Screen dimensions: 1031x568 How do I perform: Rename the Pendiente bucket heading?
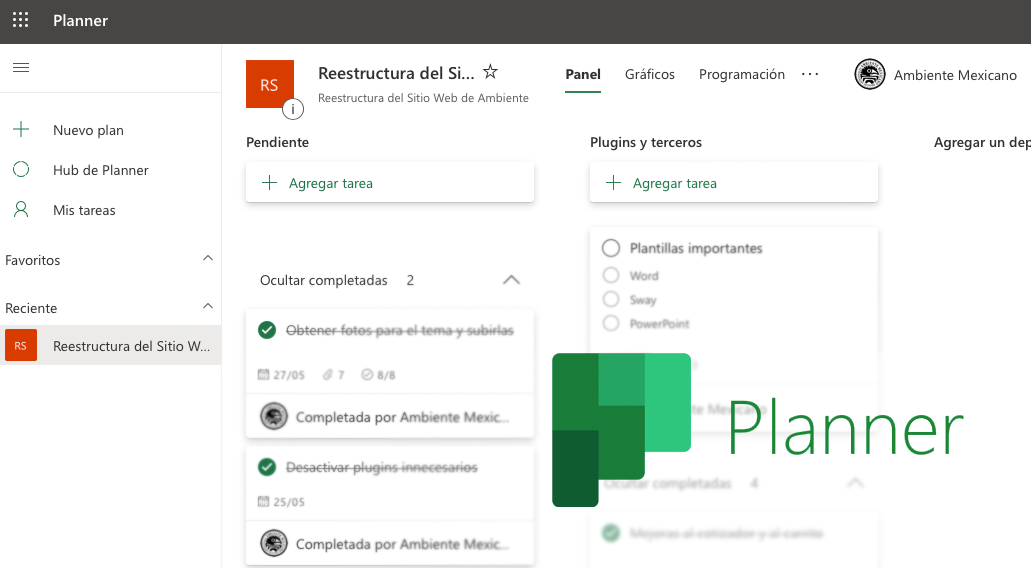tap(277, 143)
